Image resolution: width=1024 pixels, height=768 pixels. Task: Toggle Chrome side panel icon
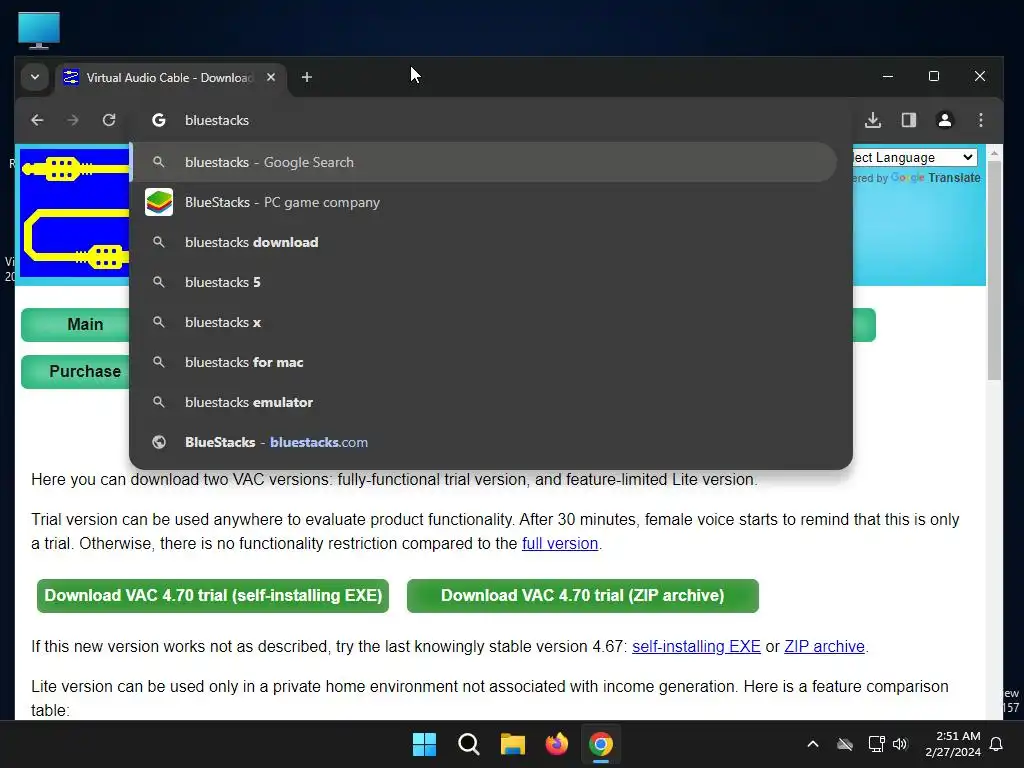click(x=909, y=120)
